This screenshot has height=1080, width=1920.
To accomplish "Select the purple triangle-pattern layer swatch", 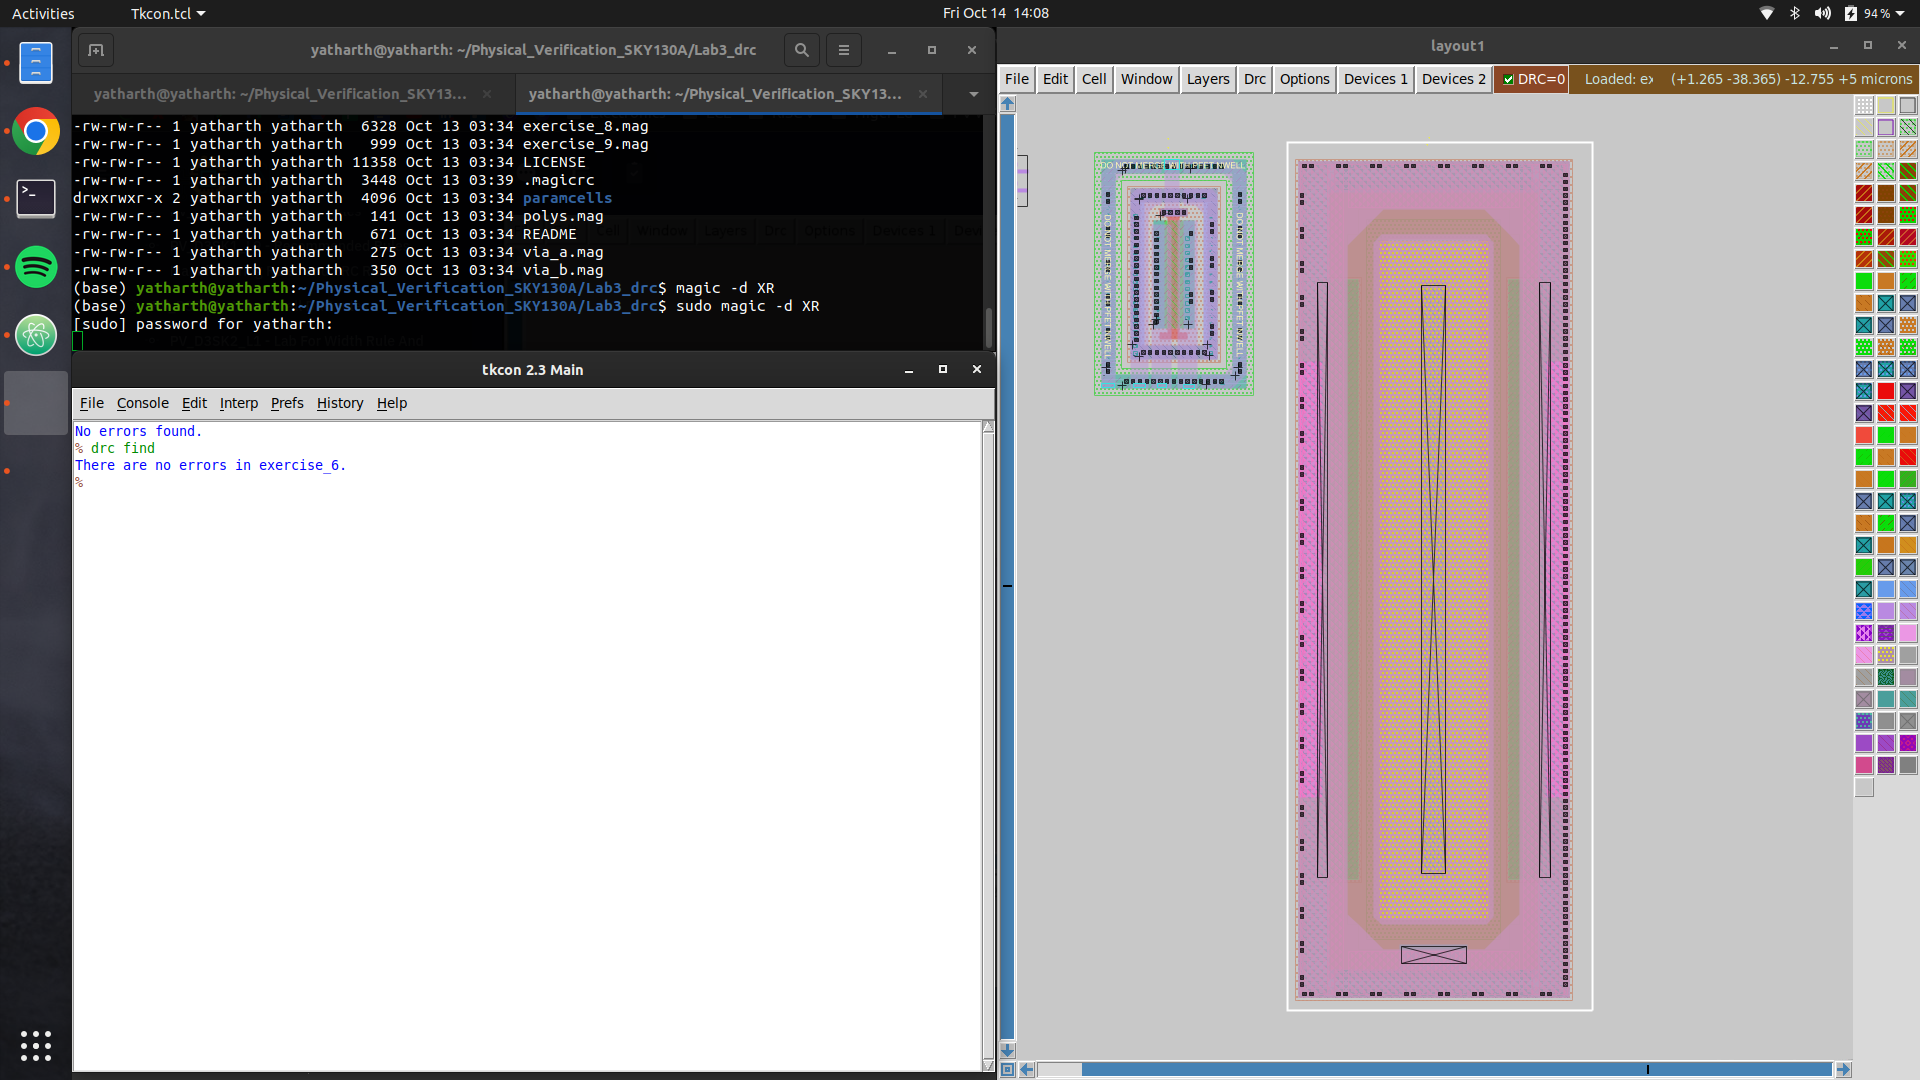I will pos(1864,634).
